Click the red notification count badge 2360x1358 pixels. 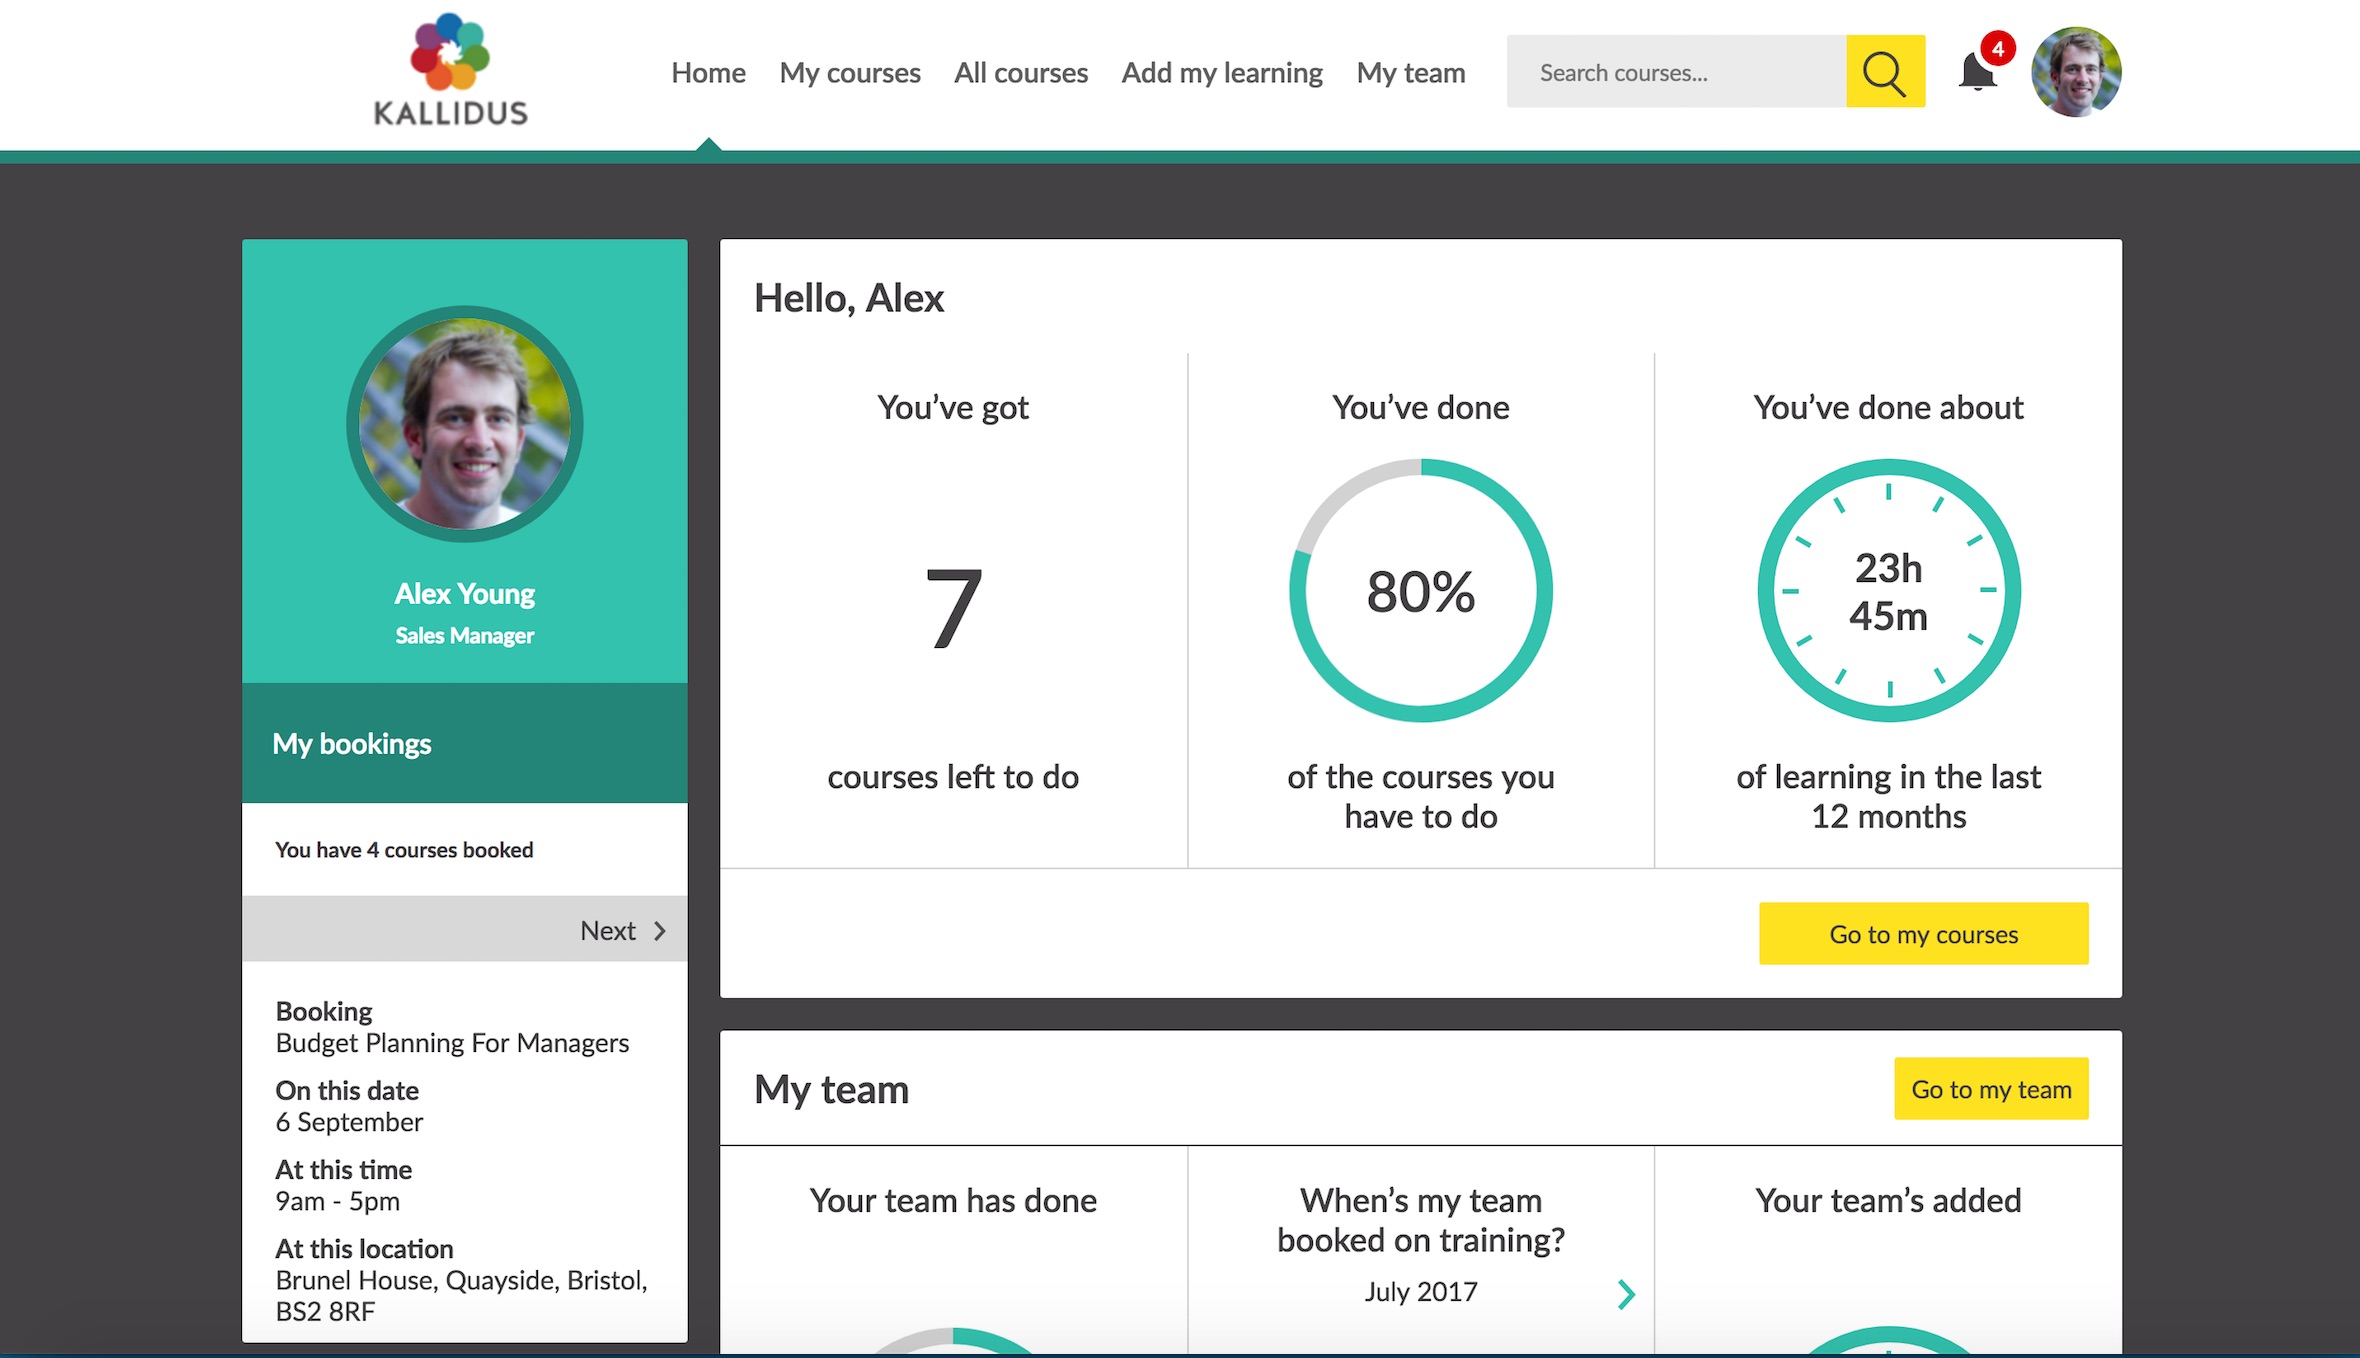click(x=1997, y=48)
